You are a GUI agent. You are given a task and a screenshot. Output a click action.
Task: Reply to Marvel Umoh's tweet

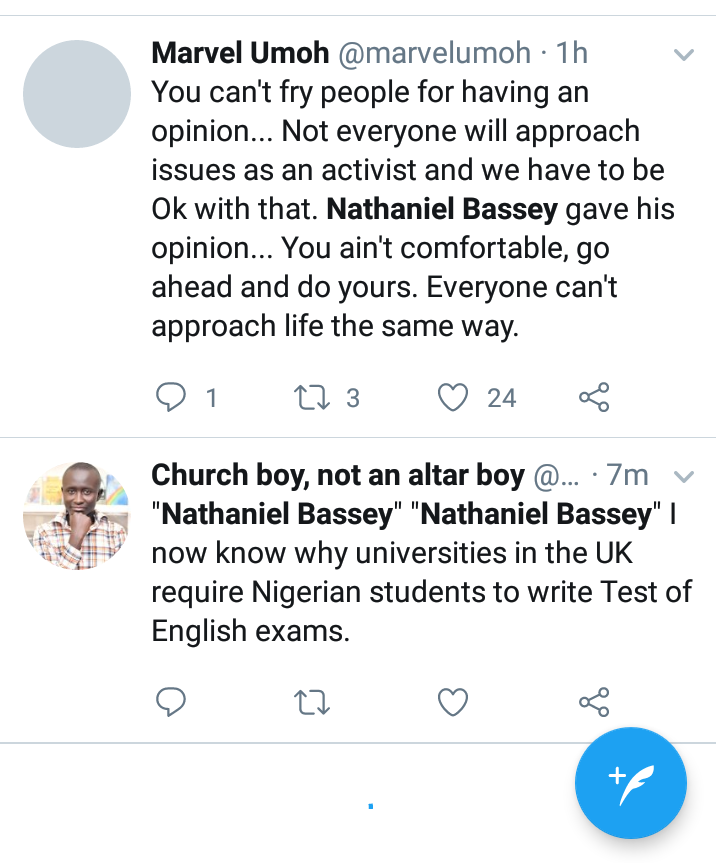pos(172,398)
